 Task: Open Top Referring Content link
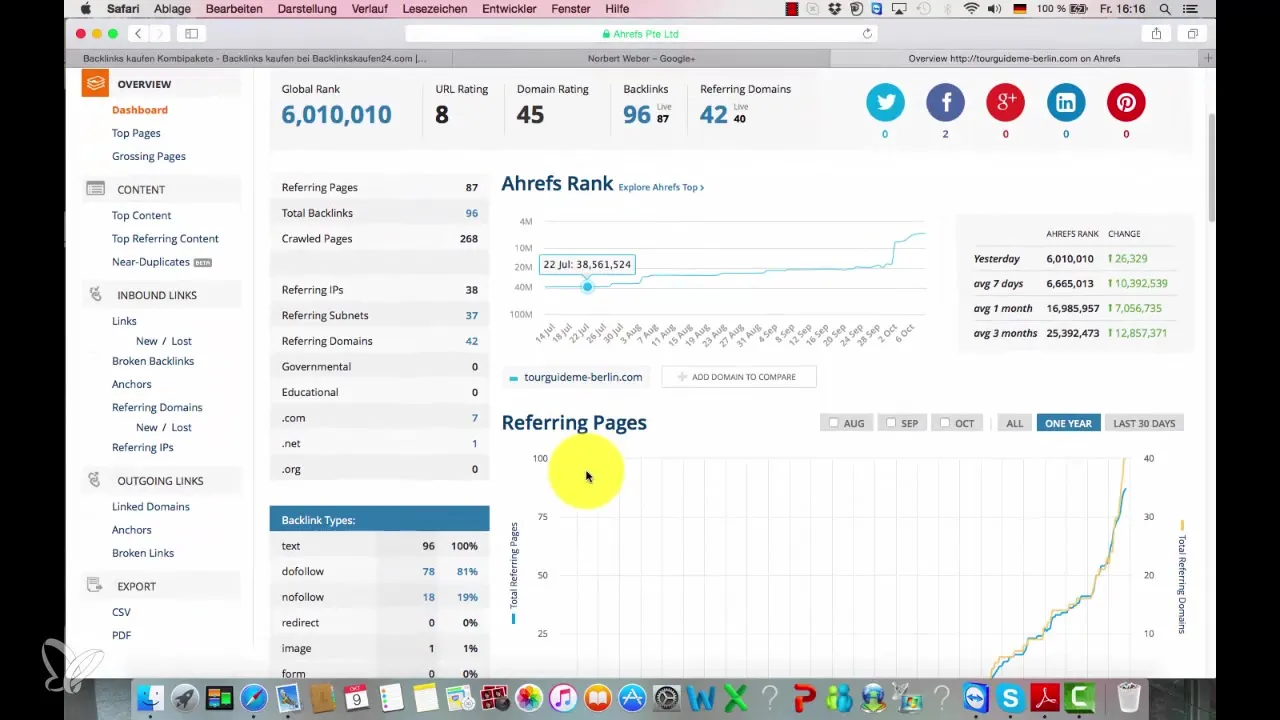click(165, 239)
